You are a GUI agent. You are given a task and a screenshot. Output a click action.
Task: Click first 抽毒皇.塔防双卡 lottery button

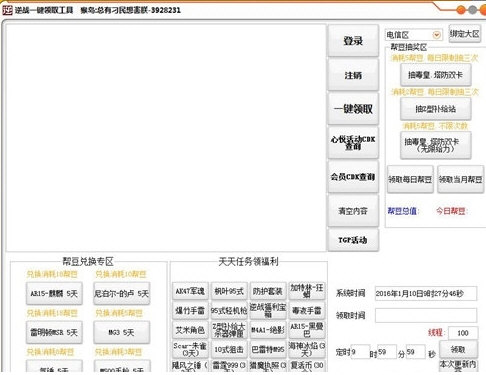(436, 75)
